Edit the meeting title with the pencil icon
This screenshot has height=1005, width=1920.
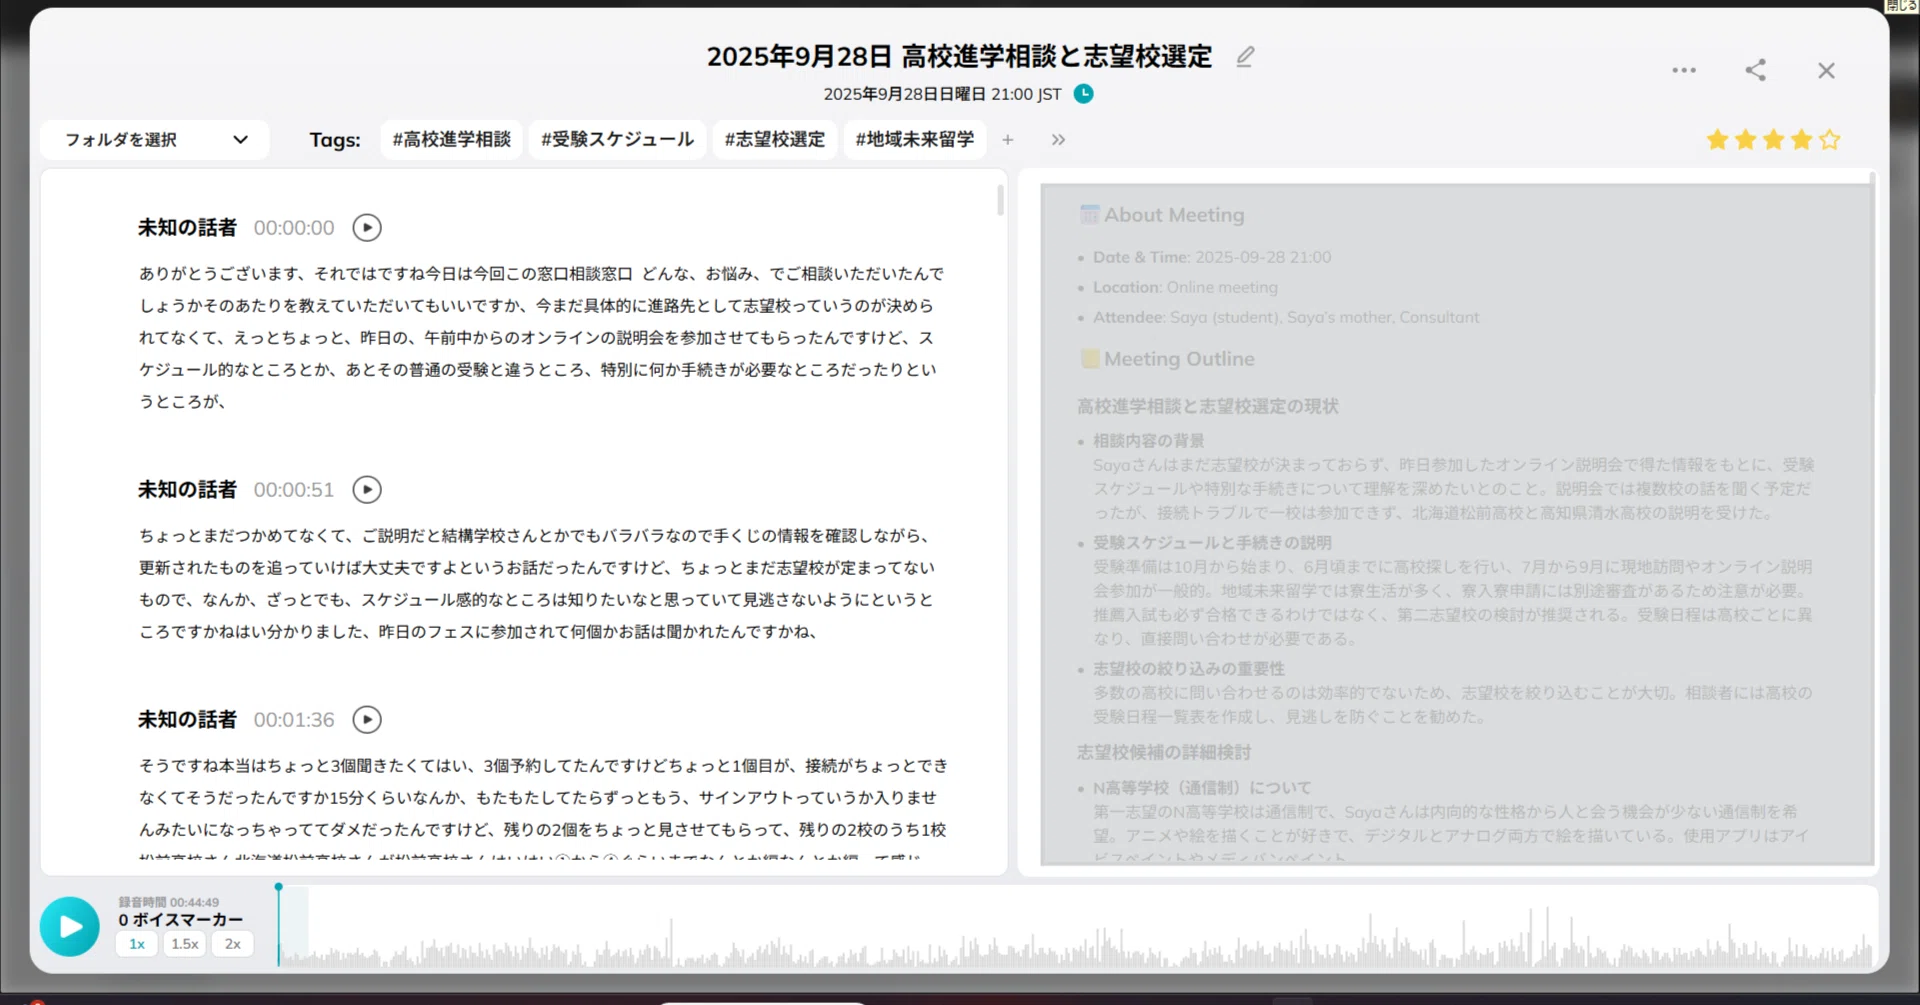click(x=1245, y=57)
